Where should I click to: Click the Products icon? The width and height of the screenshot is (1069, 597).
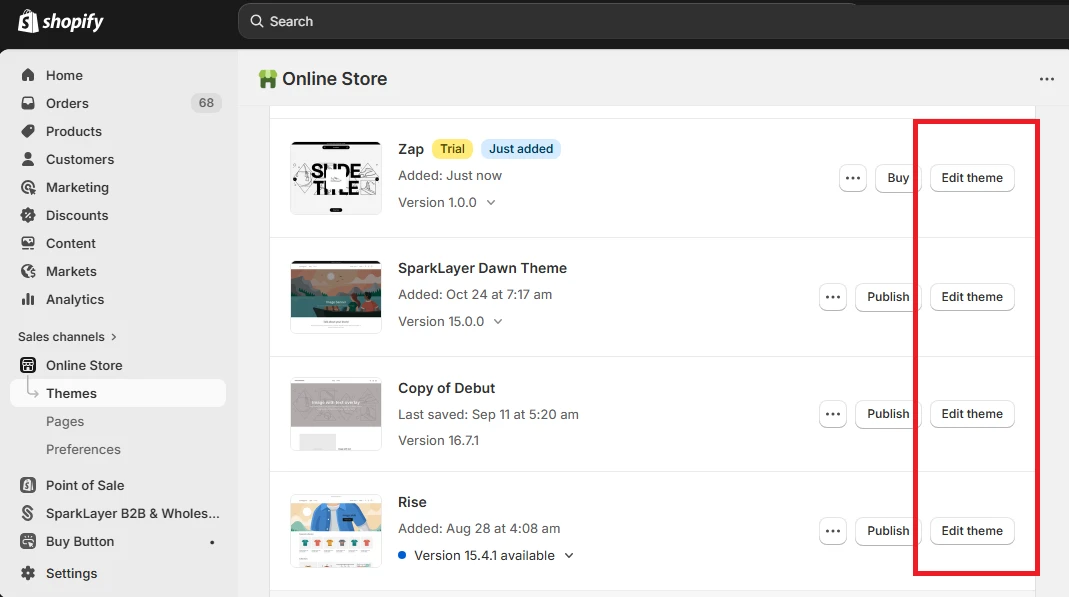tap(29, 131)
